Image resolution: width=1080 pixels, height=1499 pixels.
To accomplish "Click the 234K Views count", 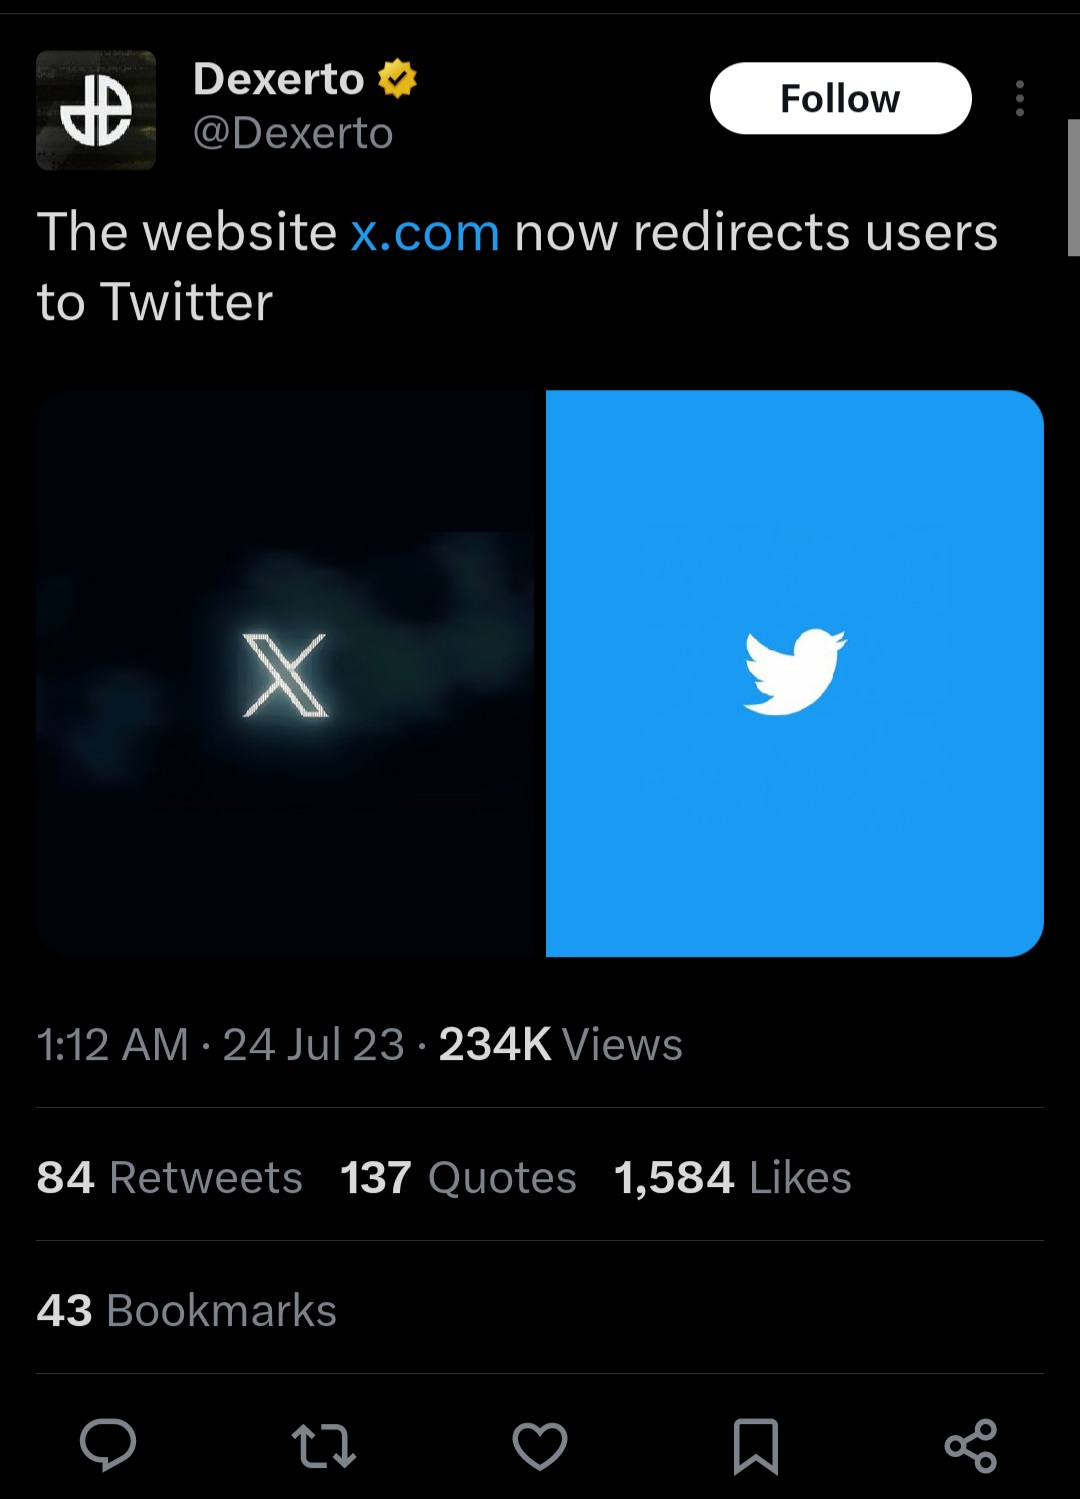I will [560, 1045].
